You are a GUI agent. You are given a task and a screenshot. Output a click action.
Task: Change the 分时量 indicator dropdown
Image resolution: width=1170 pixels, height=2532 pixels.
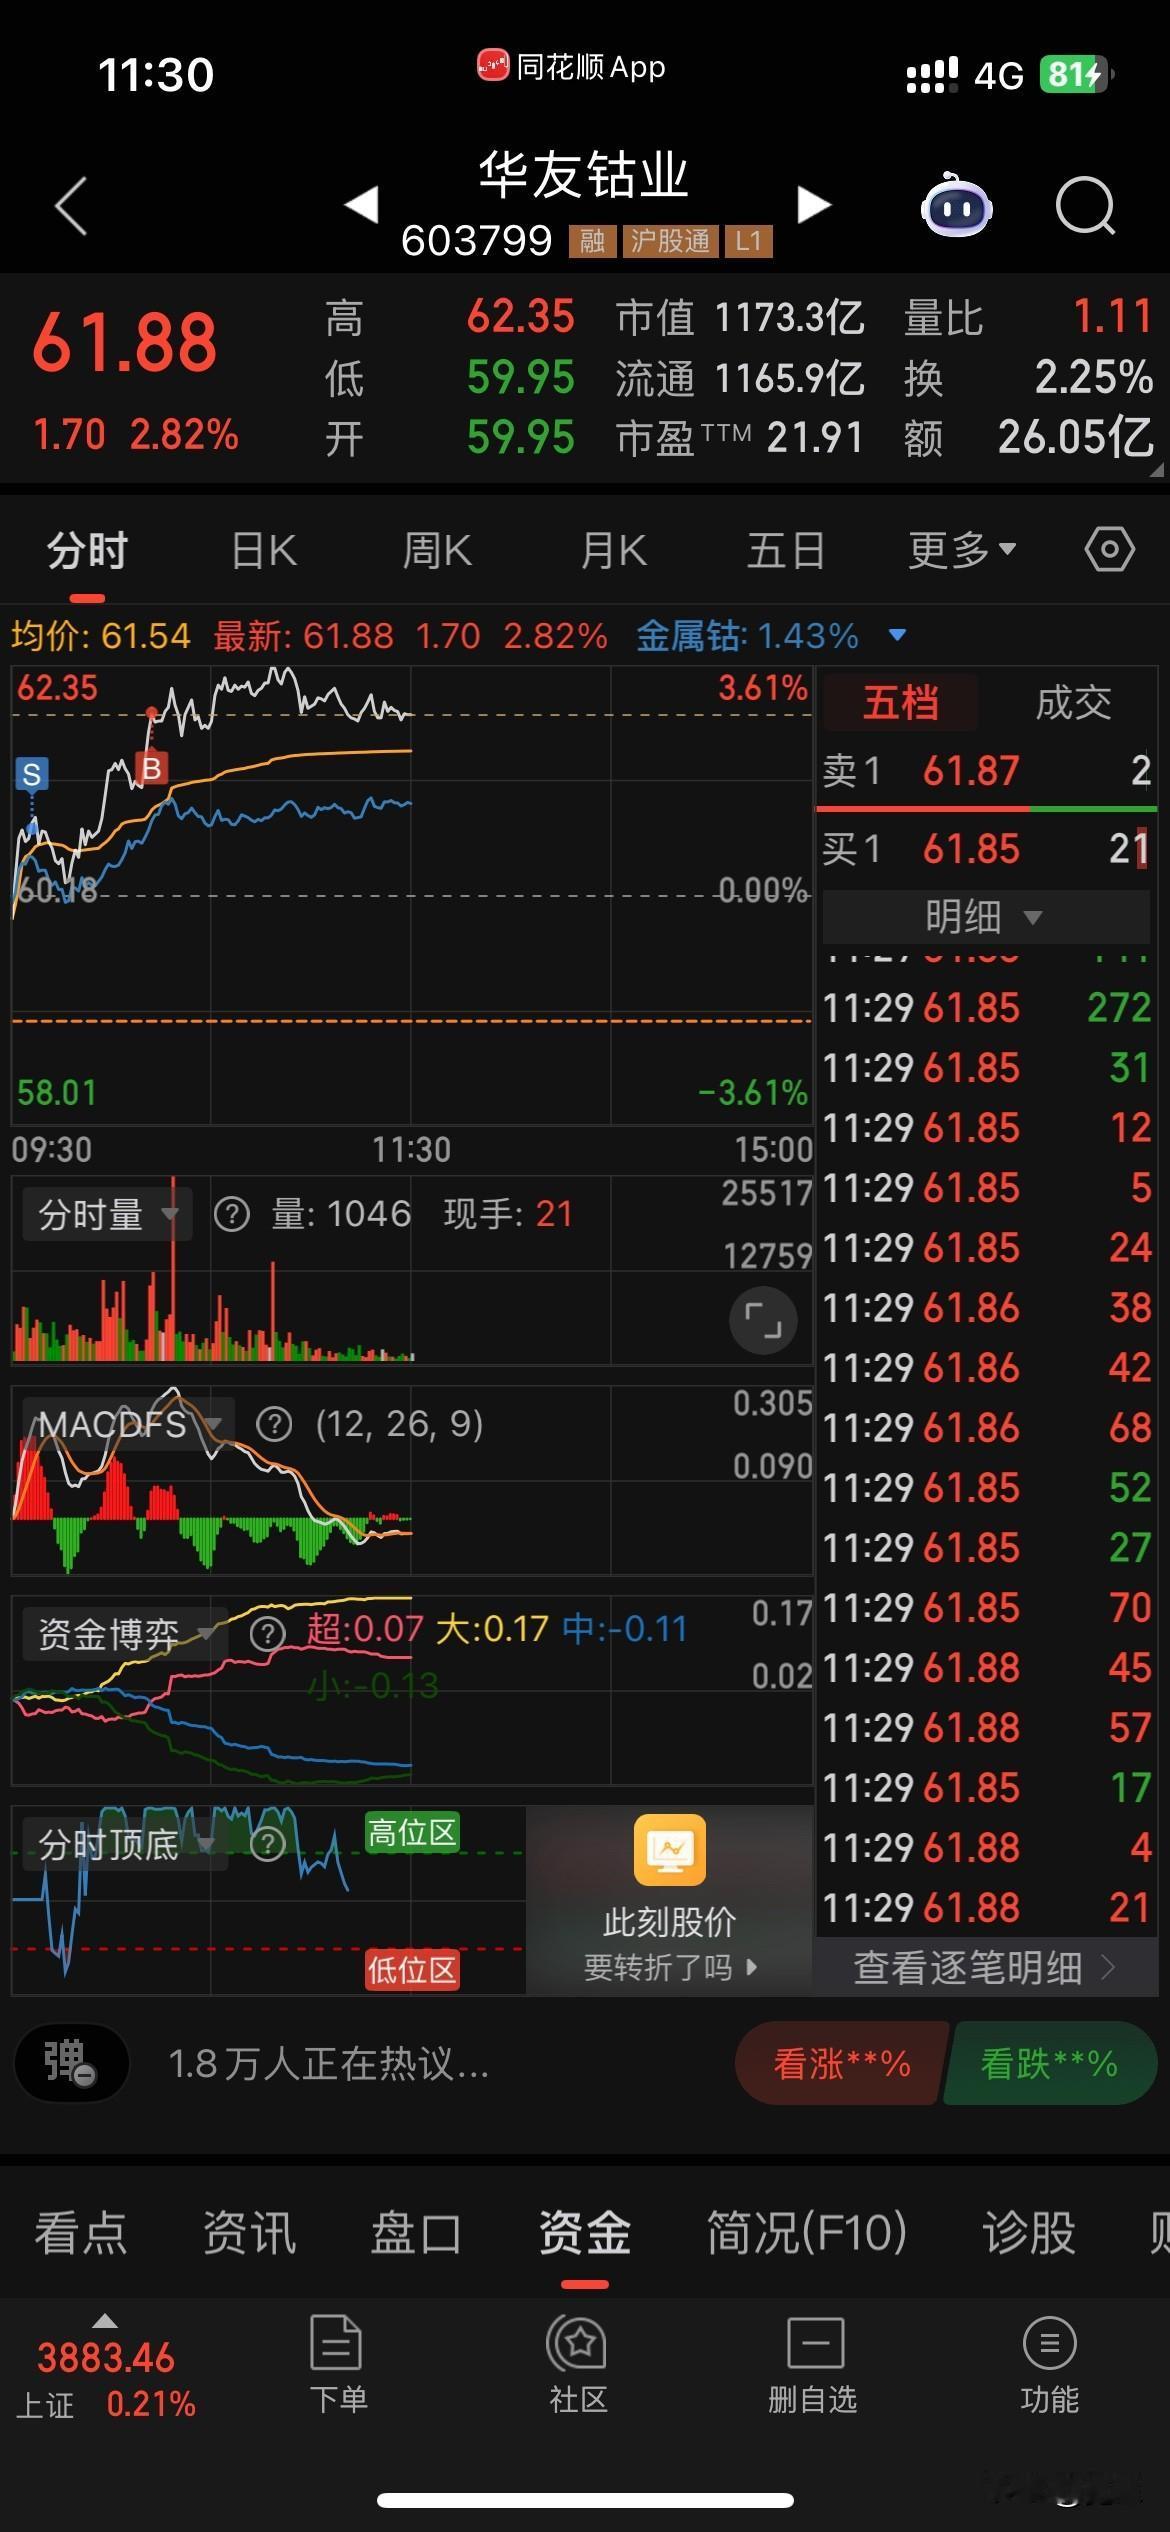pos(105,1215)
